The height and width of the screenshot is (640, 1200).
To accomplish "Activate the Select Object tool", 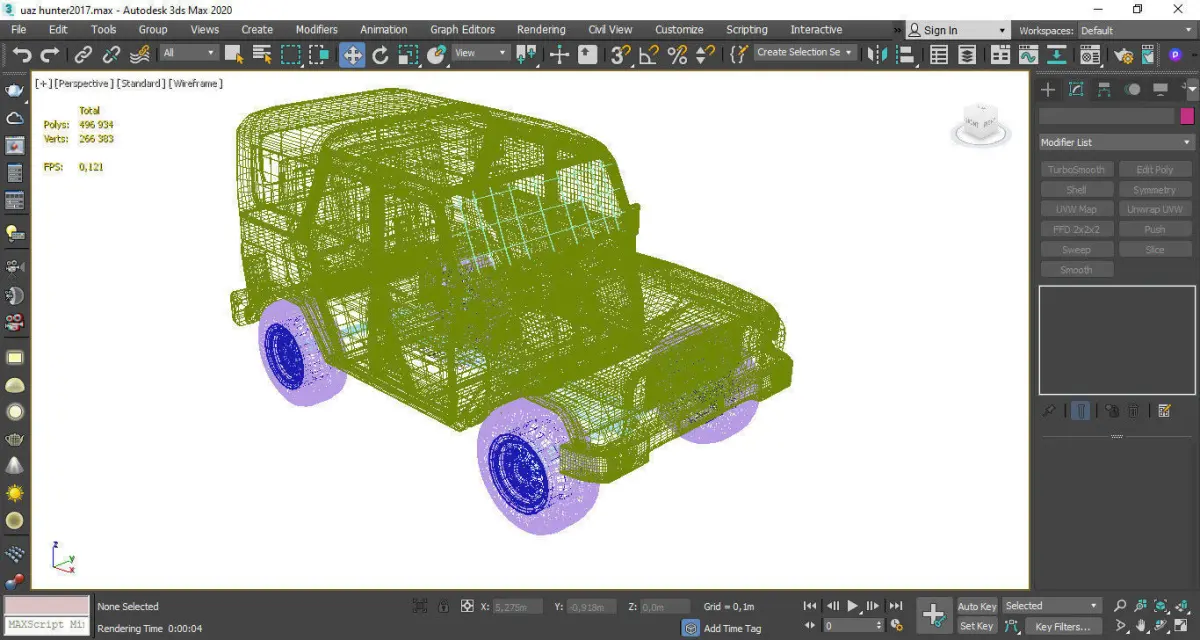I will coord(234,54).
